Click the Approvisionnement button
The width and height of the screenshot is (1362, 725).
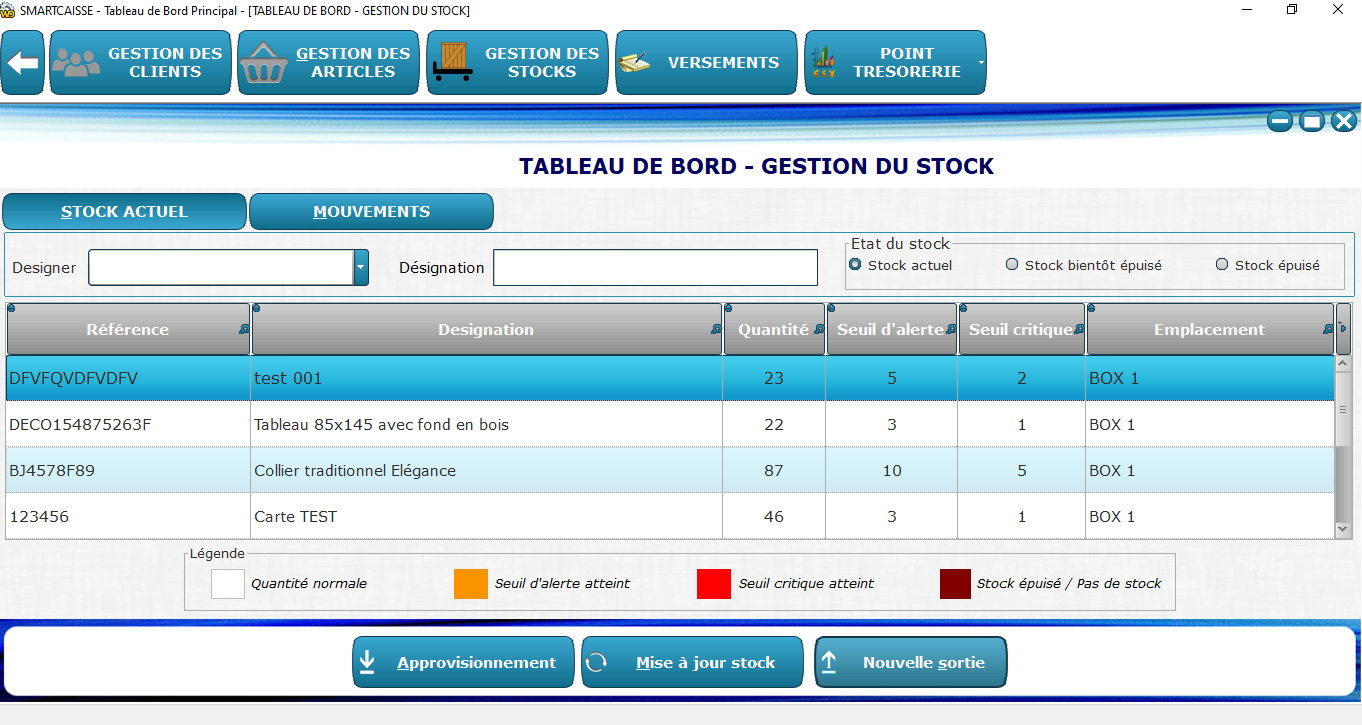[x=463, y=662]
